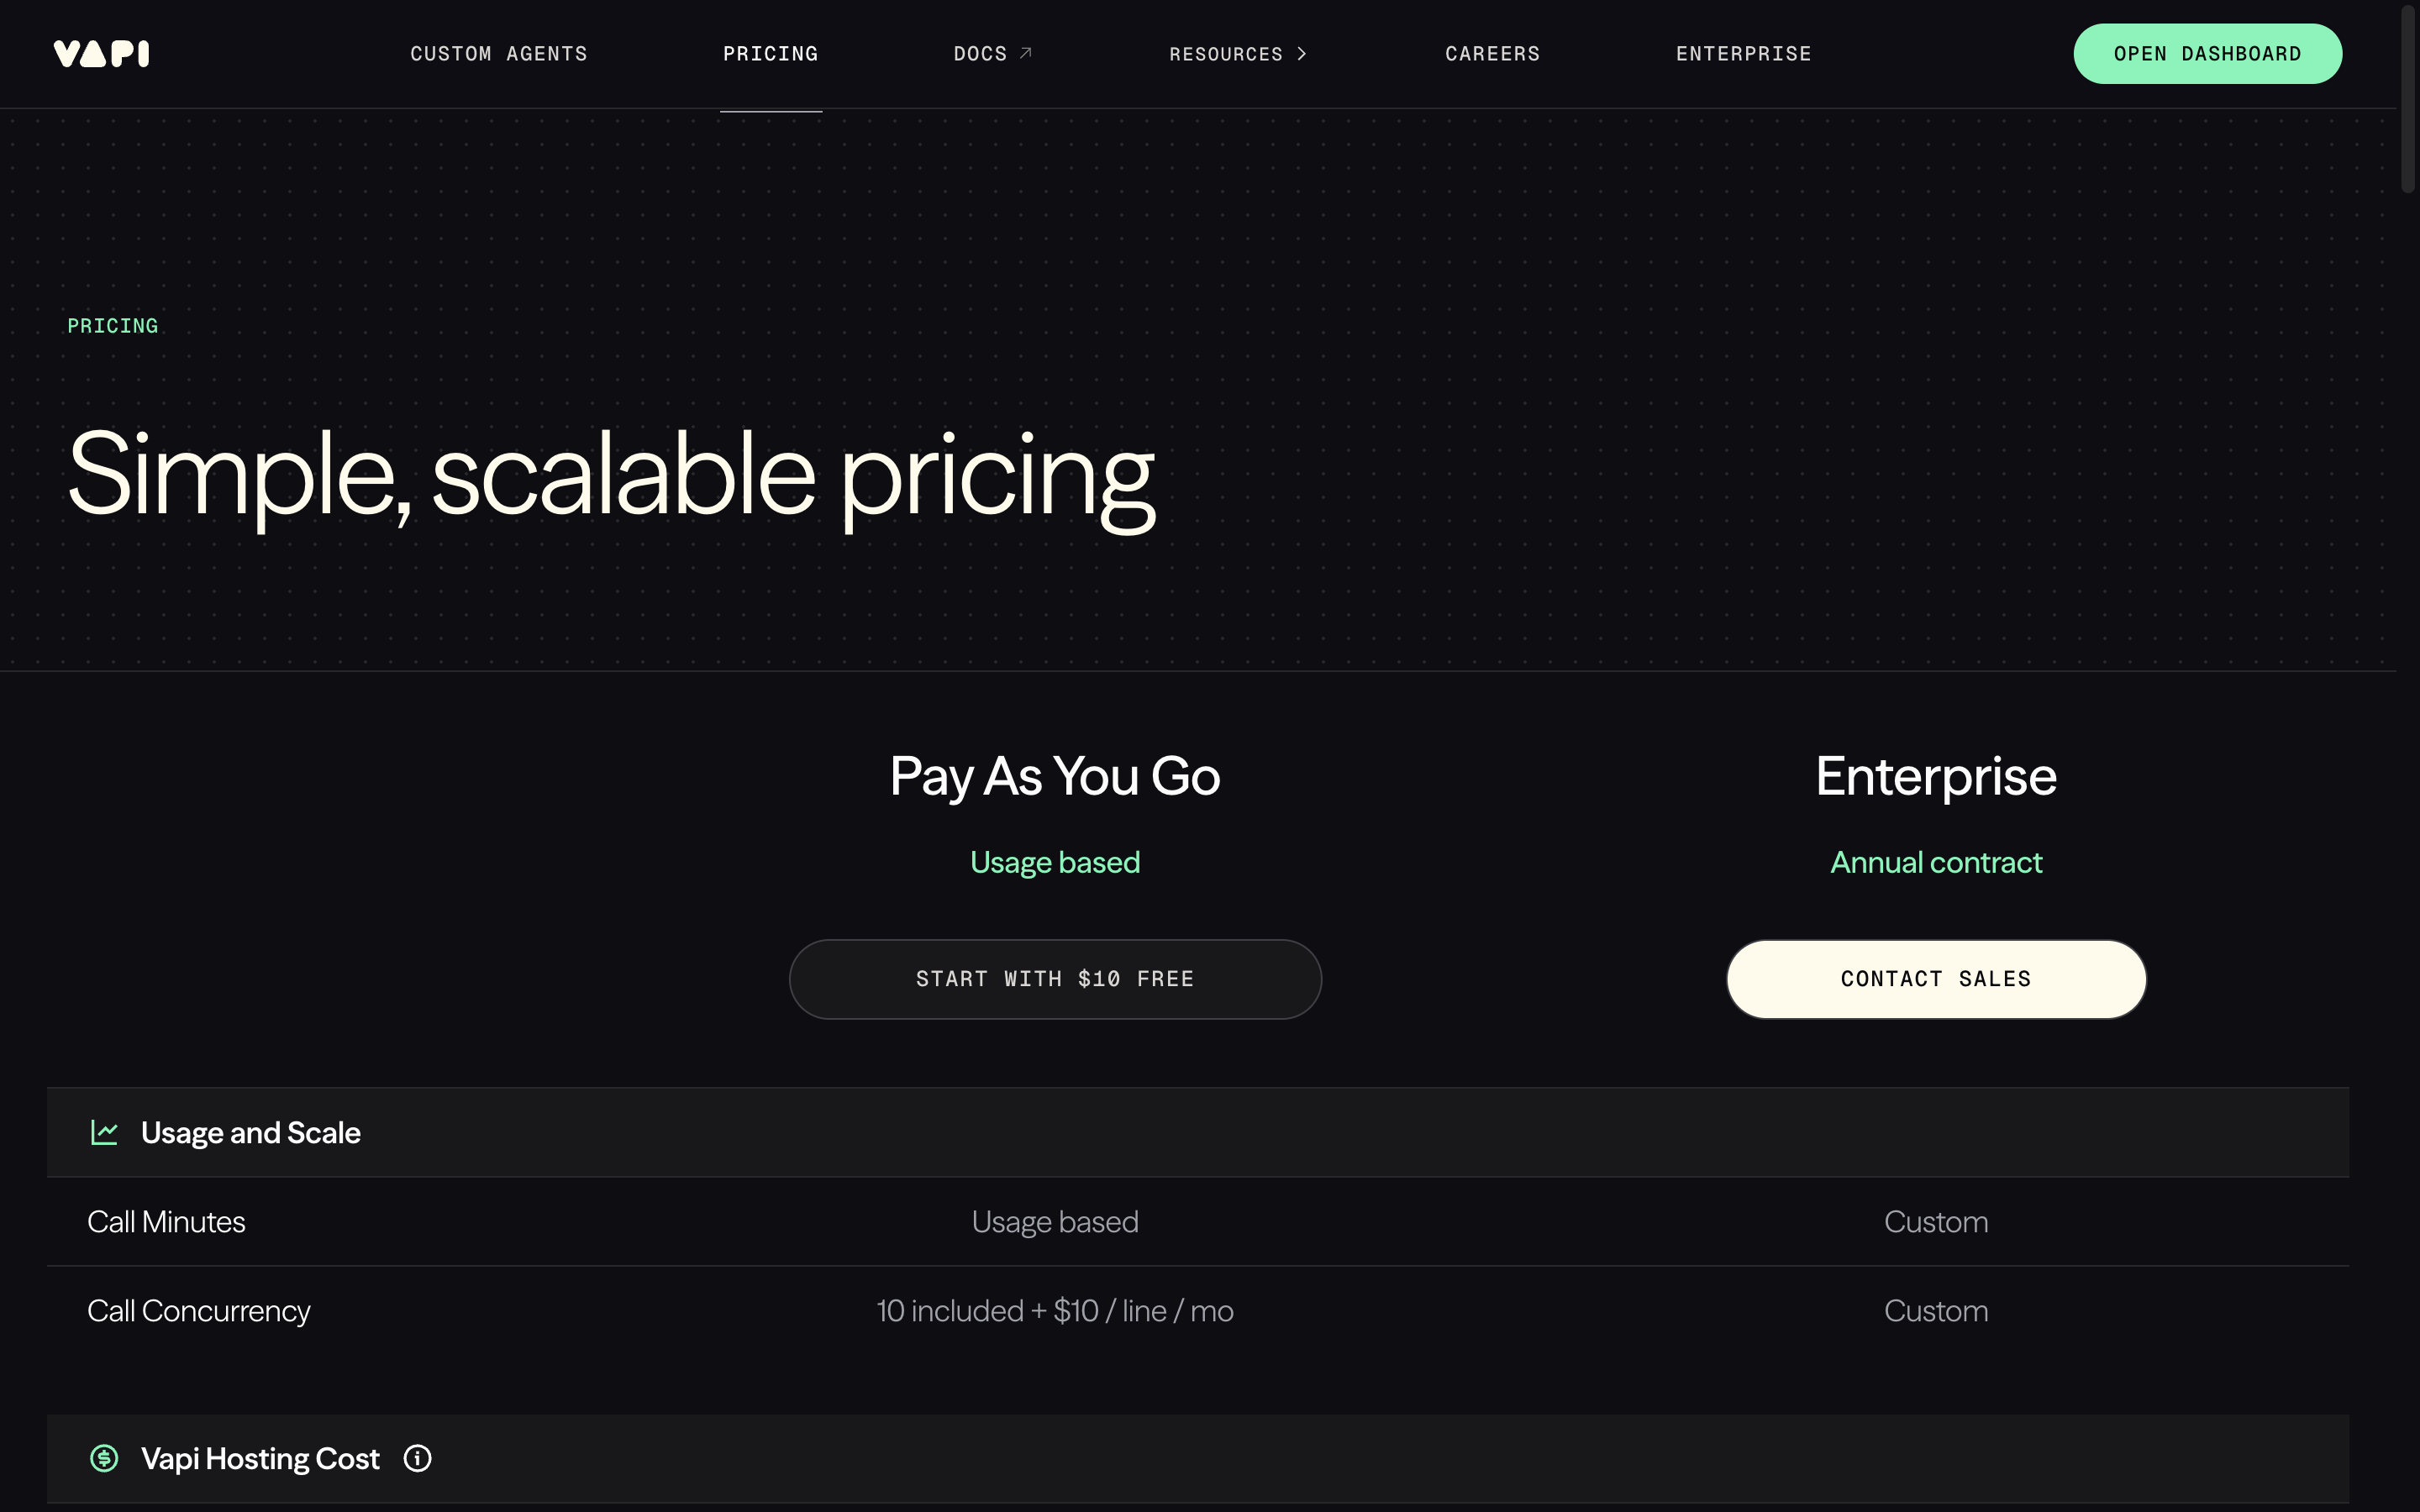Click the chevron arrow next to Resources
This screenshot has width=2420, height=1512.
point(1302,54)
